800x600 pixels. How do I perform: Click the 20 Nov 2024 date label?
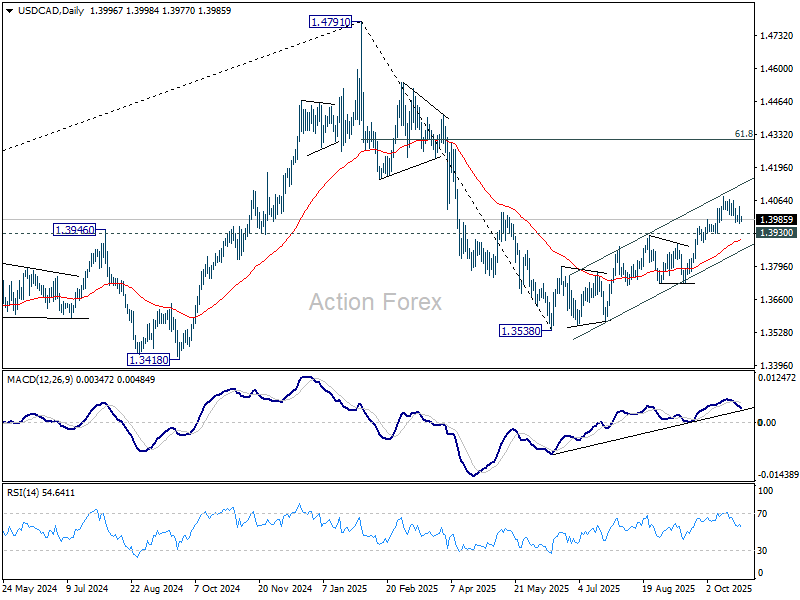tap(285, 589)
